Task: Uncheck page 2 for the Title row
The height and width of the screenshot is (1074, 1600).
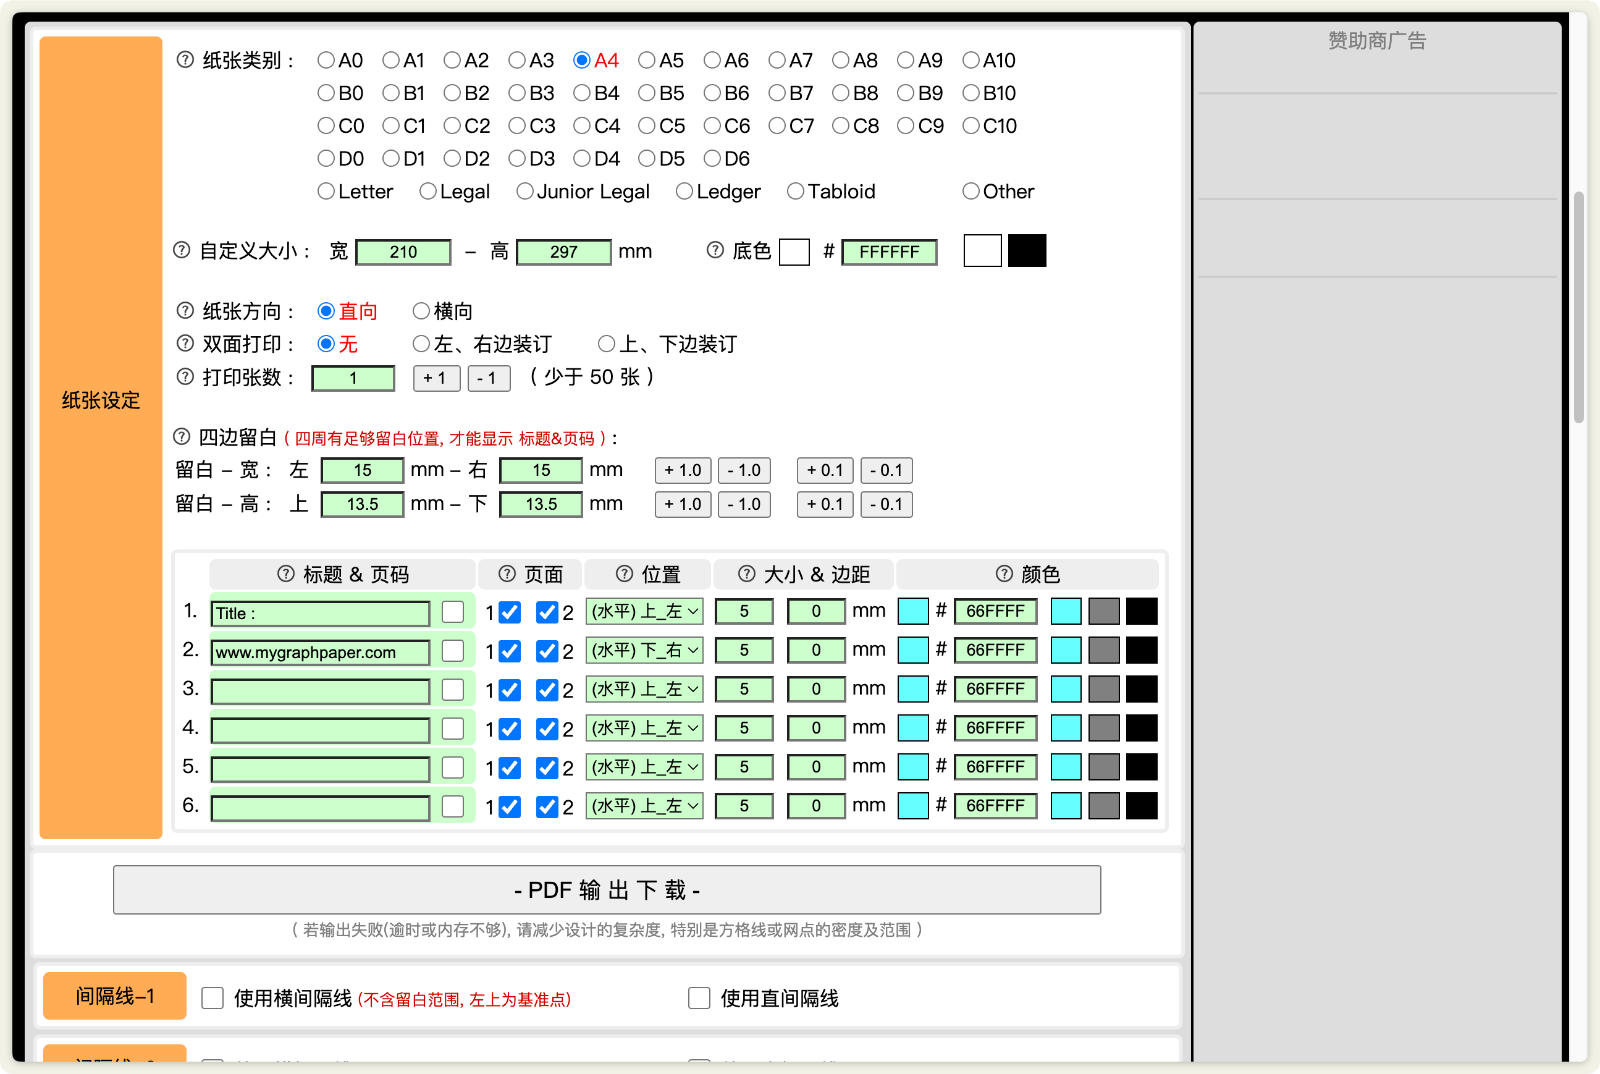Action: coord(547,612)
